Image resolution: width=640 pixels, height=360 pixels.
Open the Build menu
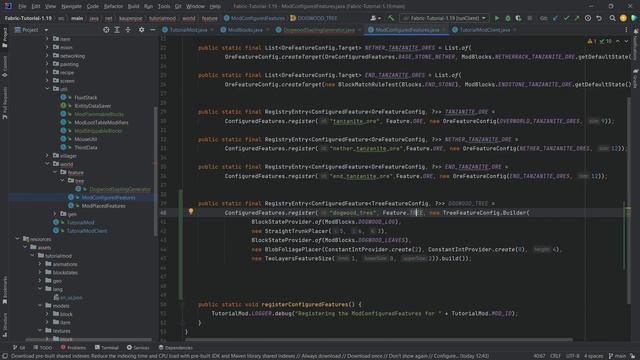(x=133, y=7)
